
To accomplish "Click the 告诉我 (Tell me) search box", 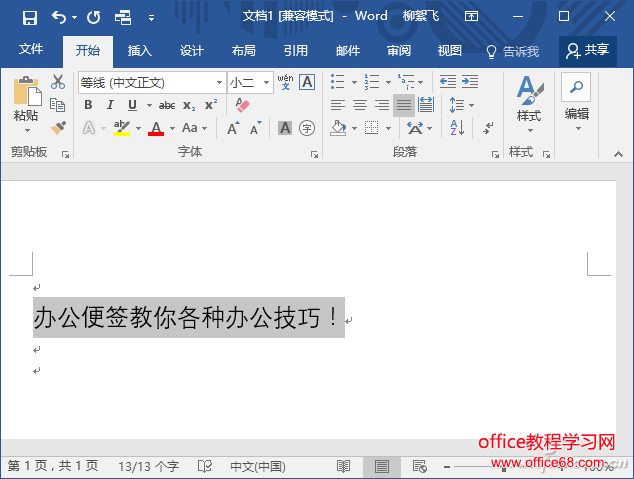I will click(513, 51).
